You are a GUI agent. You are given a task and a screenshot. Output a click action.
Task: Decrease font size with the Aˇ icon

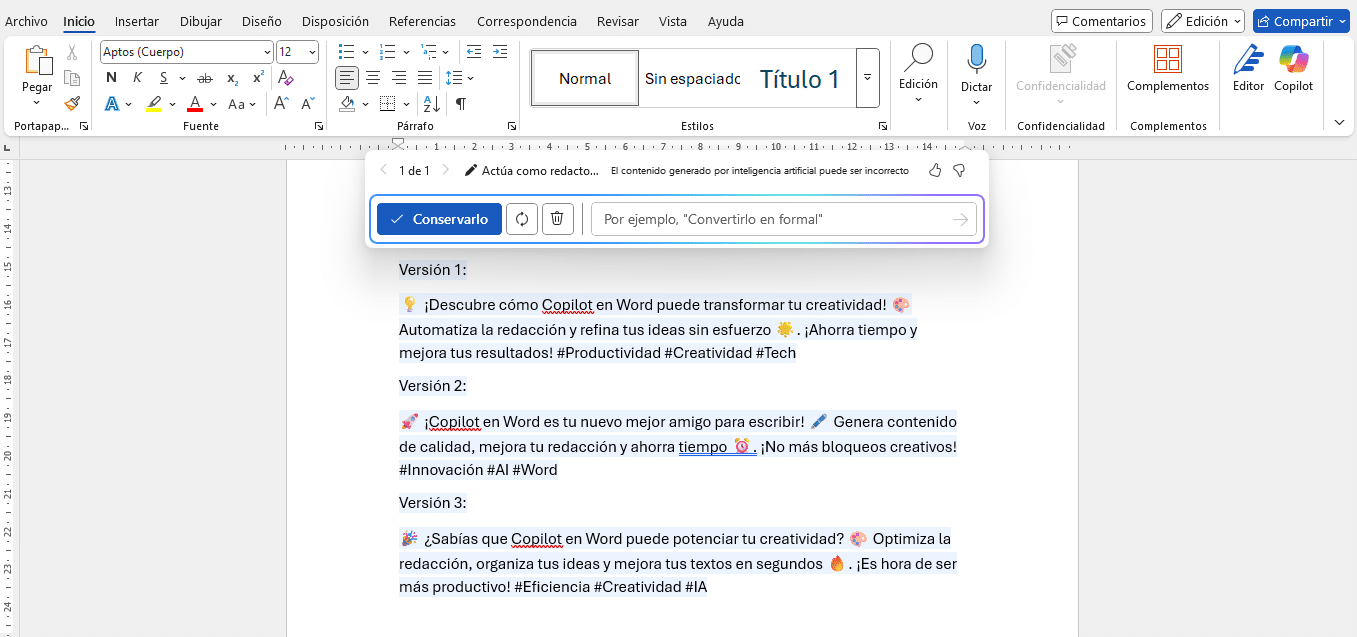308,104
